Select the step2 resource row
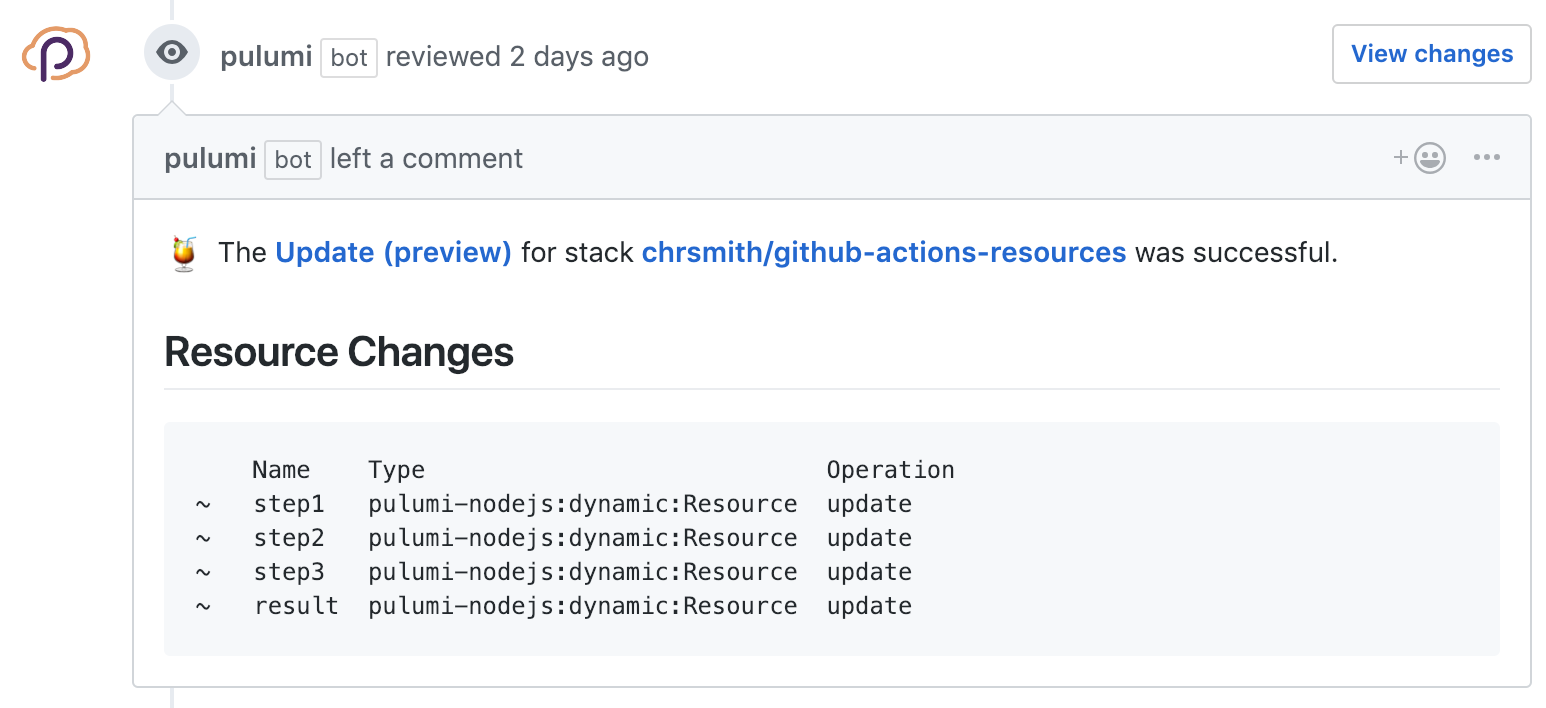1546x708 pixels. (x=289, y=538)
